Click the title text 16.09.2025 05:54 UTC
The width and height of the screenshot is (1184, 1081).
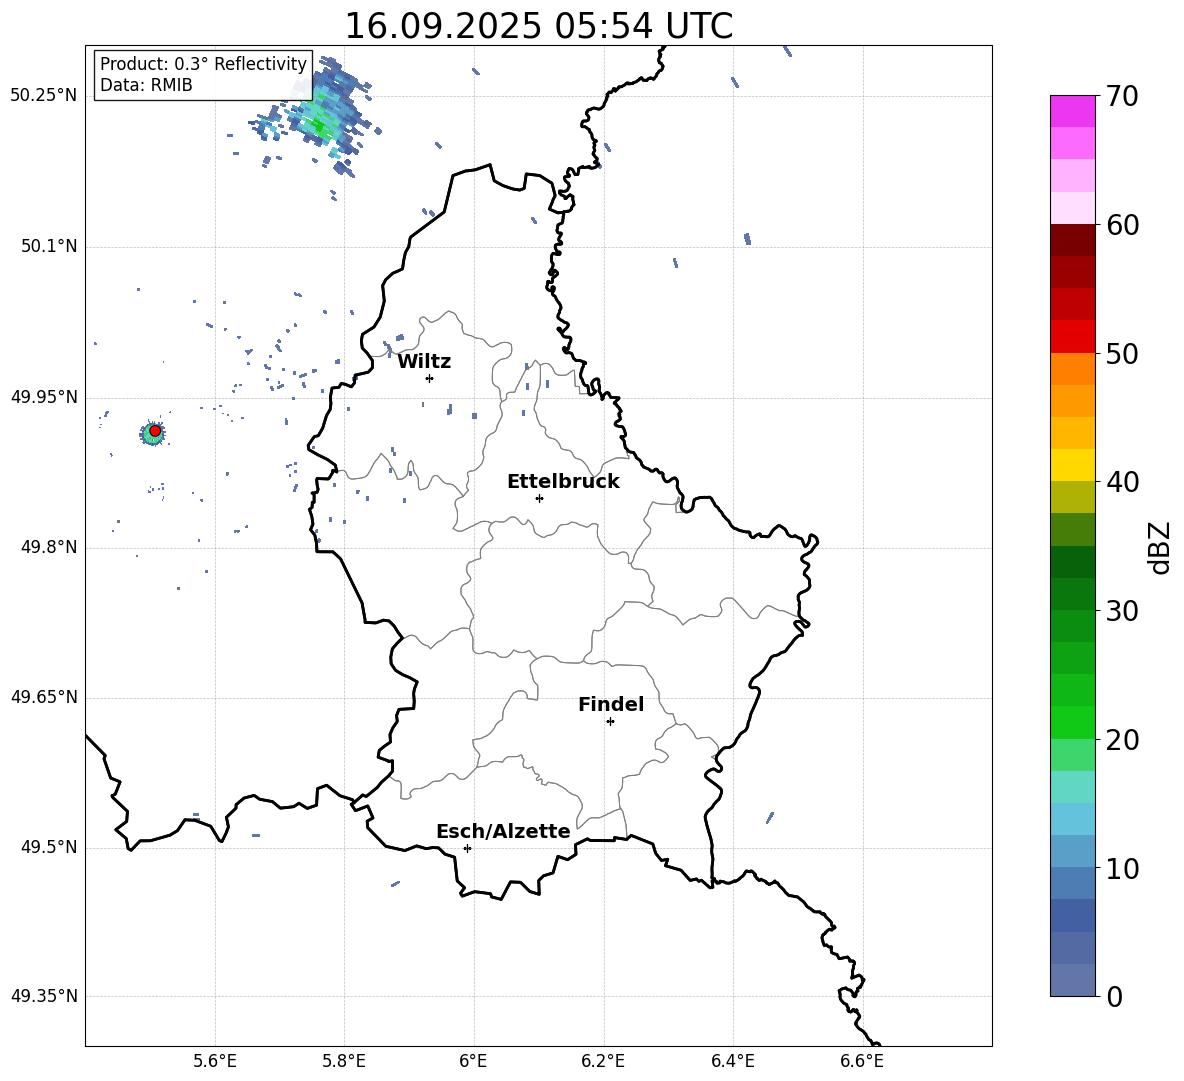(538, 26)
